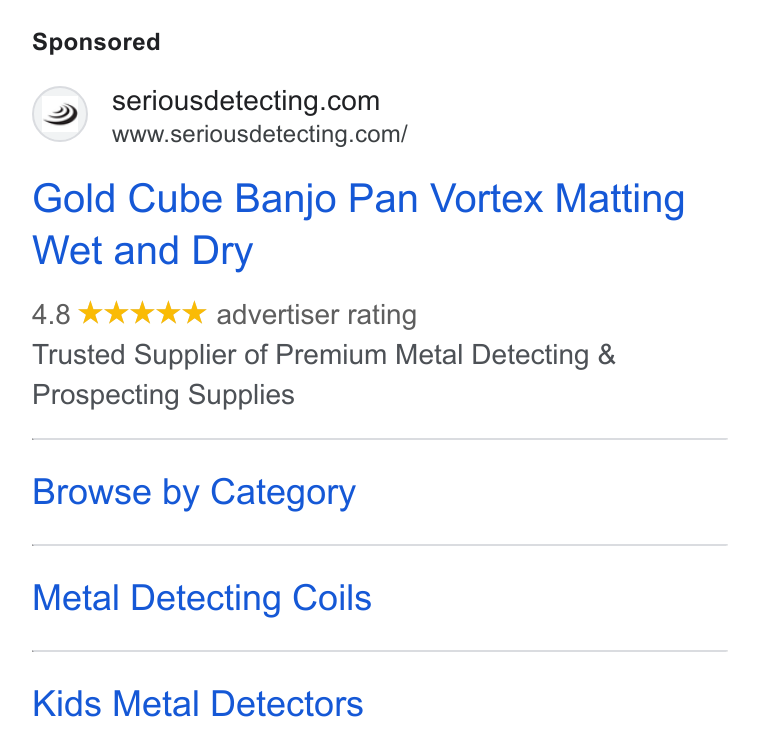Click the seriousdetecting.com spiral favicon
The width and height of the screenshot is (760, 756).
(x=60, y=114)
